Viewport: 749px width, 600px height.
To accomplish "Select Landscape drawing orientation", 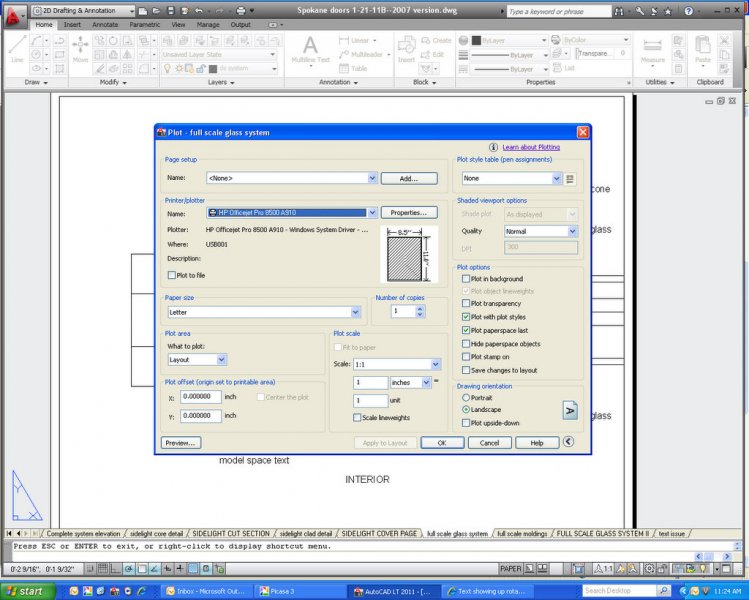I will [466, 409].
